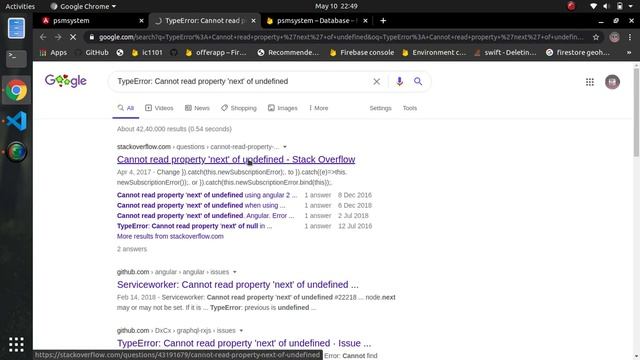Open the More search filters menu

(318, 108)
